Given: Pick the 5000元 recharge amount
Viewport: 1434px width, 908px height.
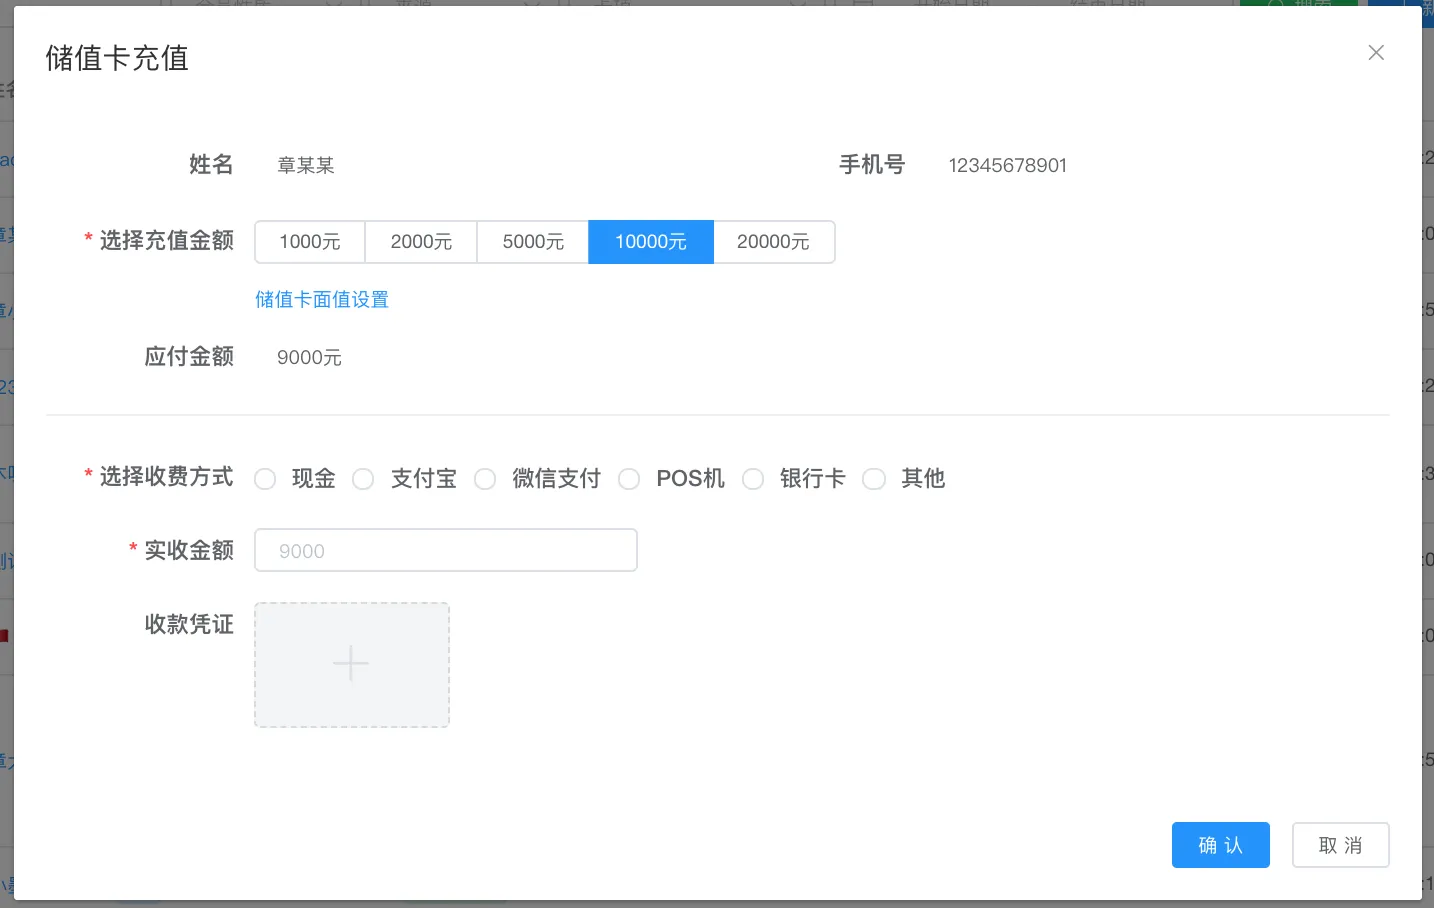Looking at the screenshot, I should click(533, 242).
